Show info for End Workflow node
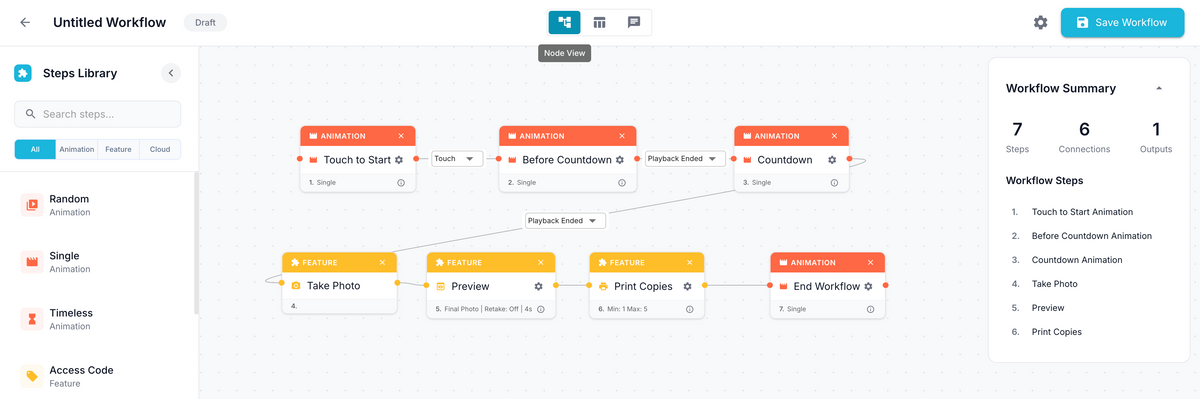The height and width of the screenshot is (399, 1200). click(871, 309)
